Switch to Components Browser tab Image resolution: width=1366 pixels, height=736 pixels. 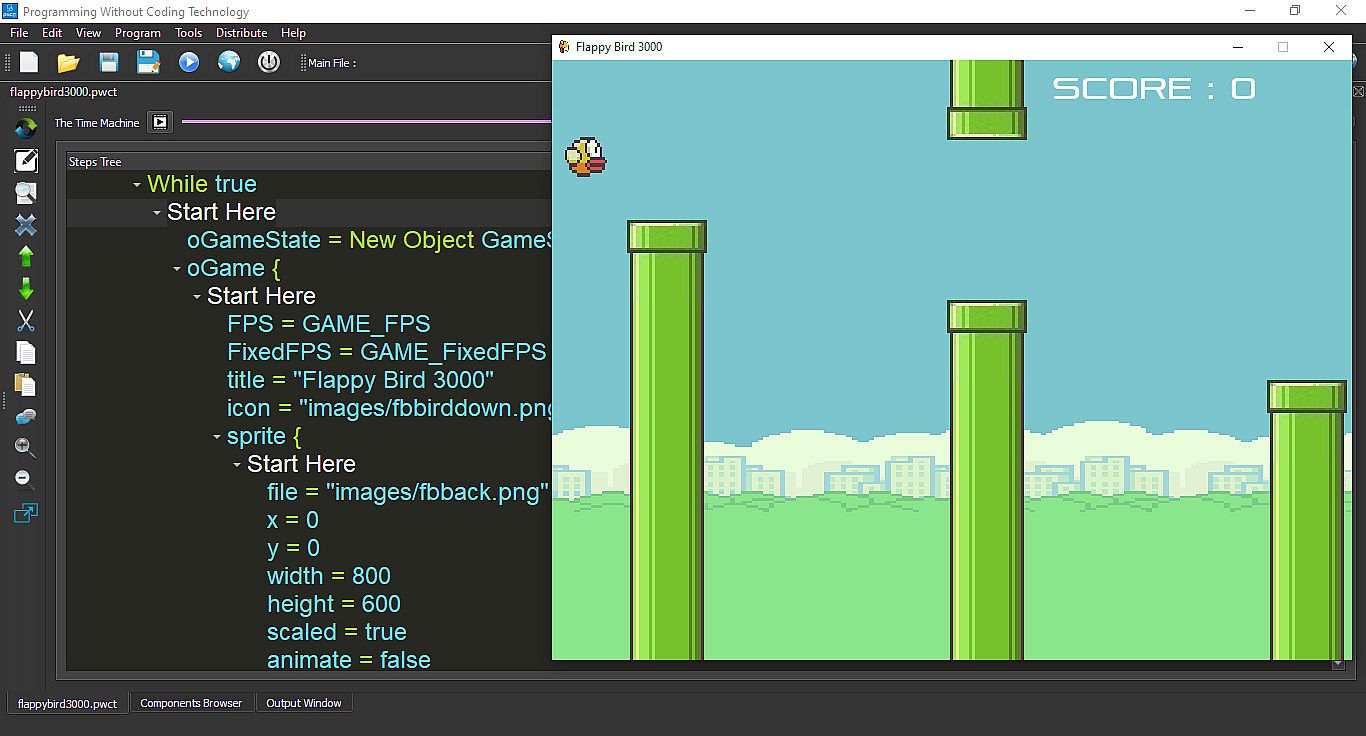pyautogui.click(x=191, y=703)
